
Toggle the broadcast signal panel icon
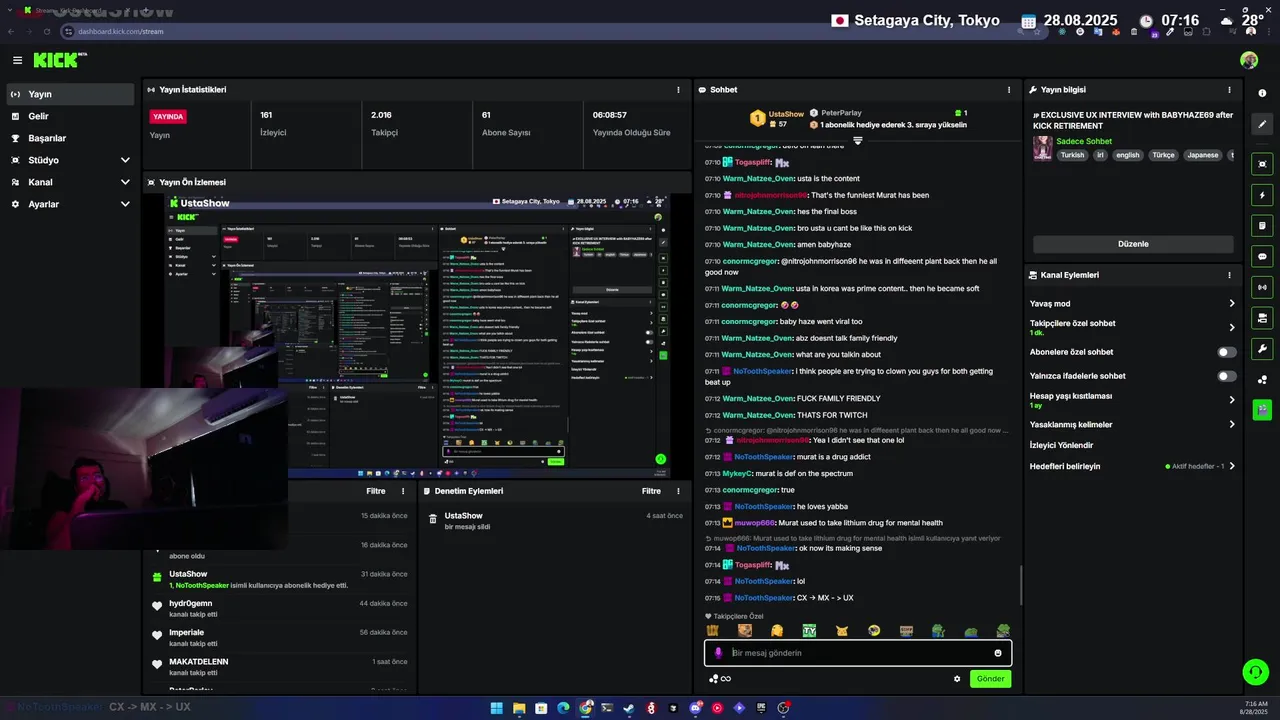[1262, 287]
